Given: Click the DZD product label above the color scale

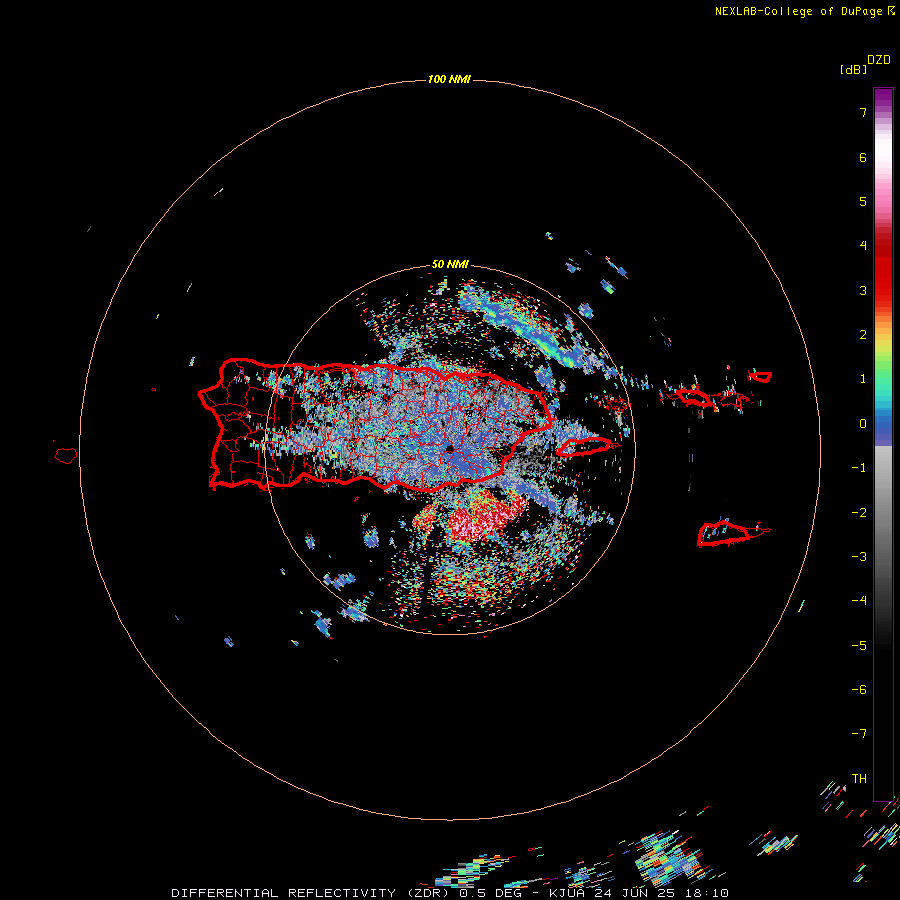Looking at the screenshot, I should [879, 60].
